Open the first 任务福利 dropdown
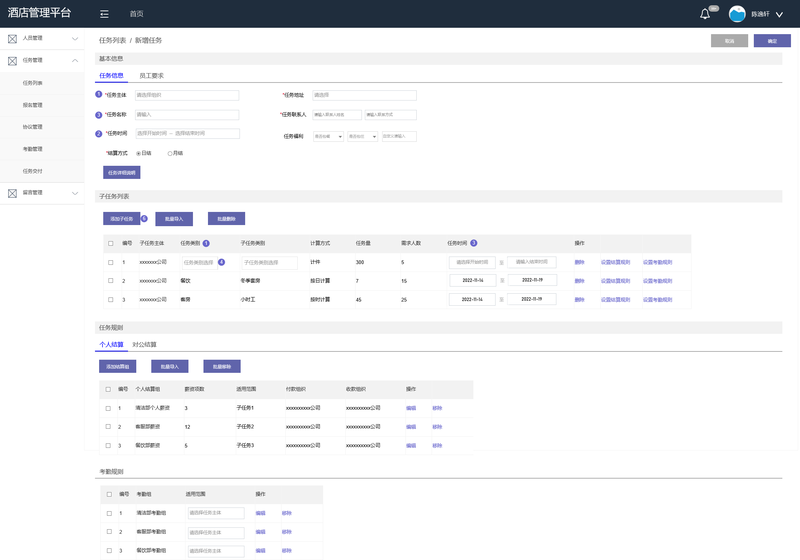The width and height of the screenshot is (800, 560). pos(328,136)
